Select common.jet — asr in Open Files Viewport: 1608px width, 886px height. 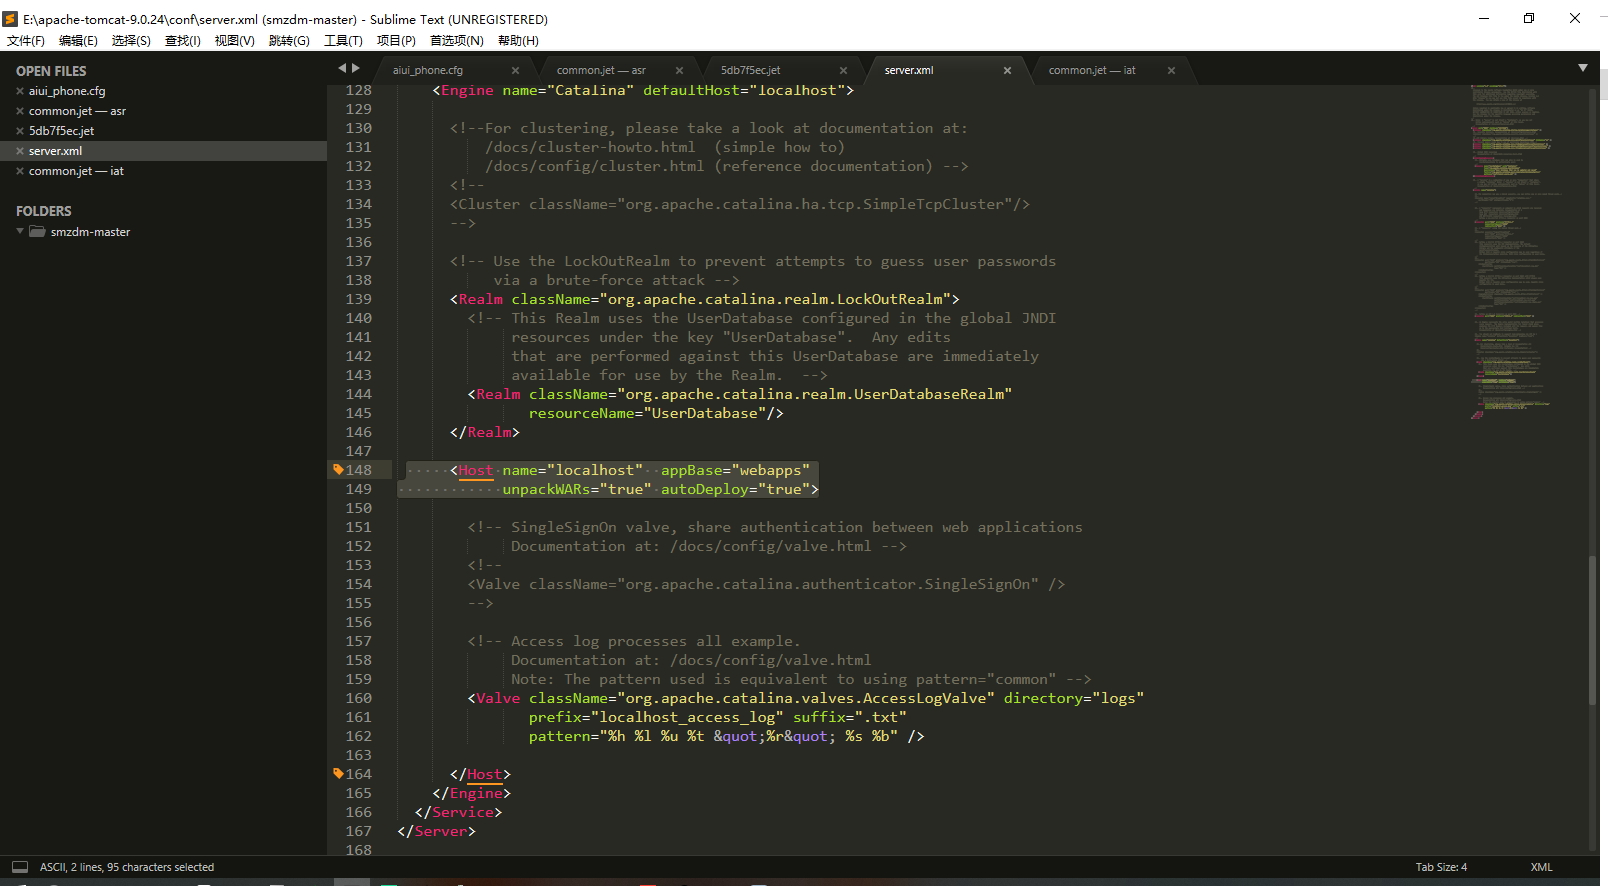click(x=77, y=111)
